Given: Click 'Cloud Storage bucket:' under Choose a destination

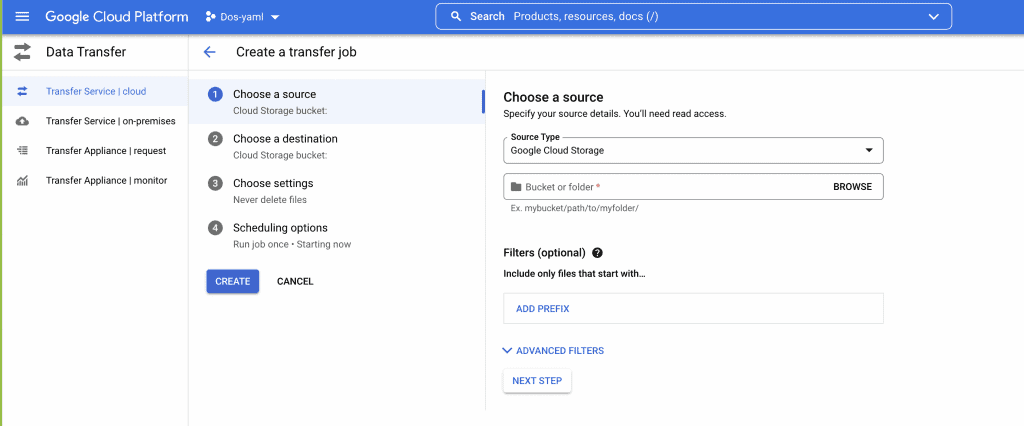Looking at the screenshot, I should (x=280, y=156).
